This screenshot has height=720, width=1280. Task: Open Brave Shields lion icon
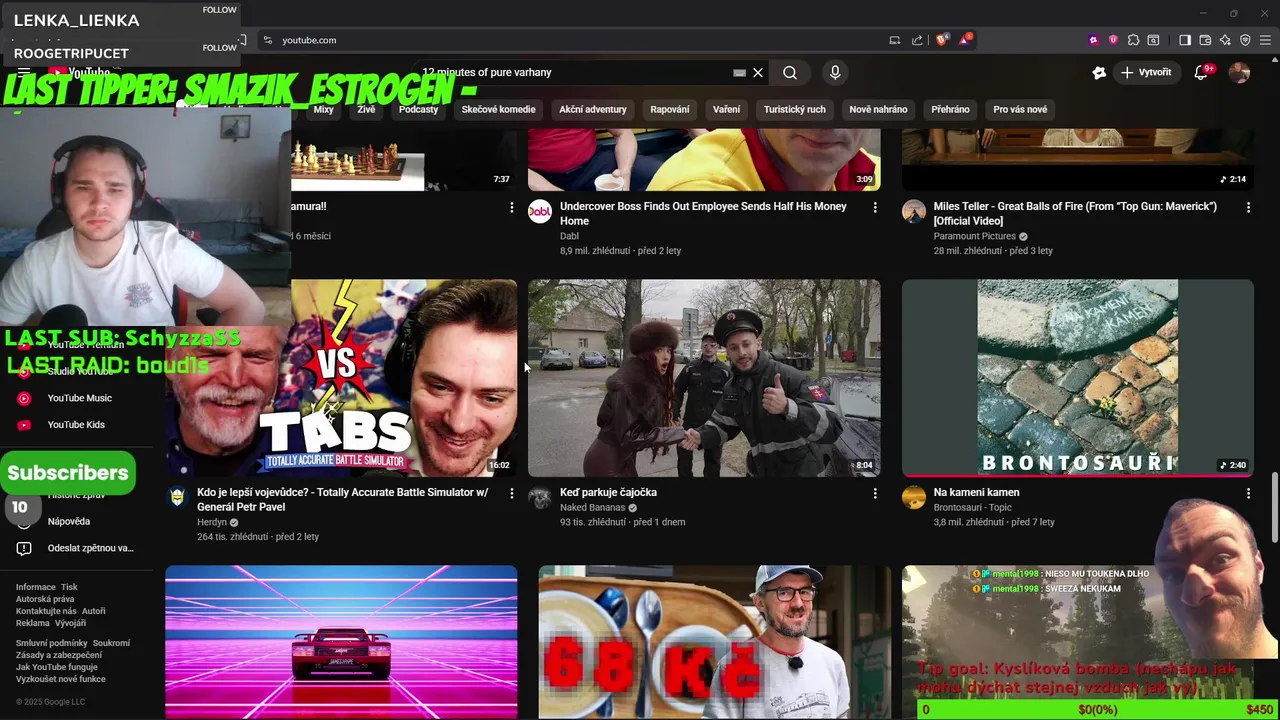click(941, 40)
